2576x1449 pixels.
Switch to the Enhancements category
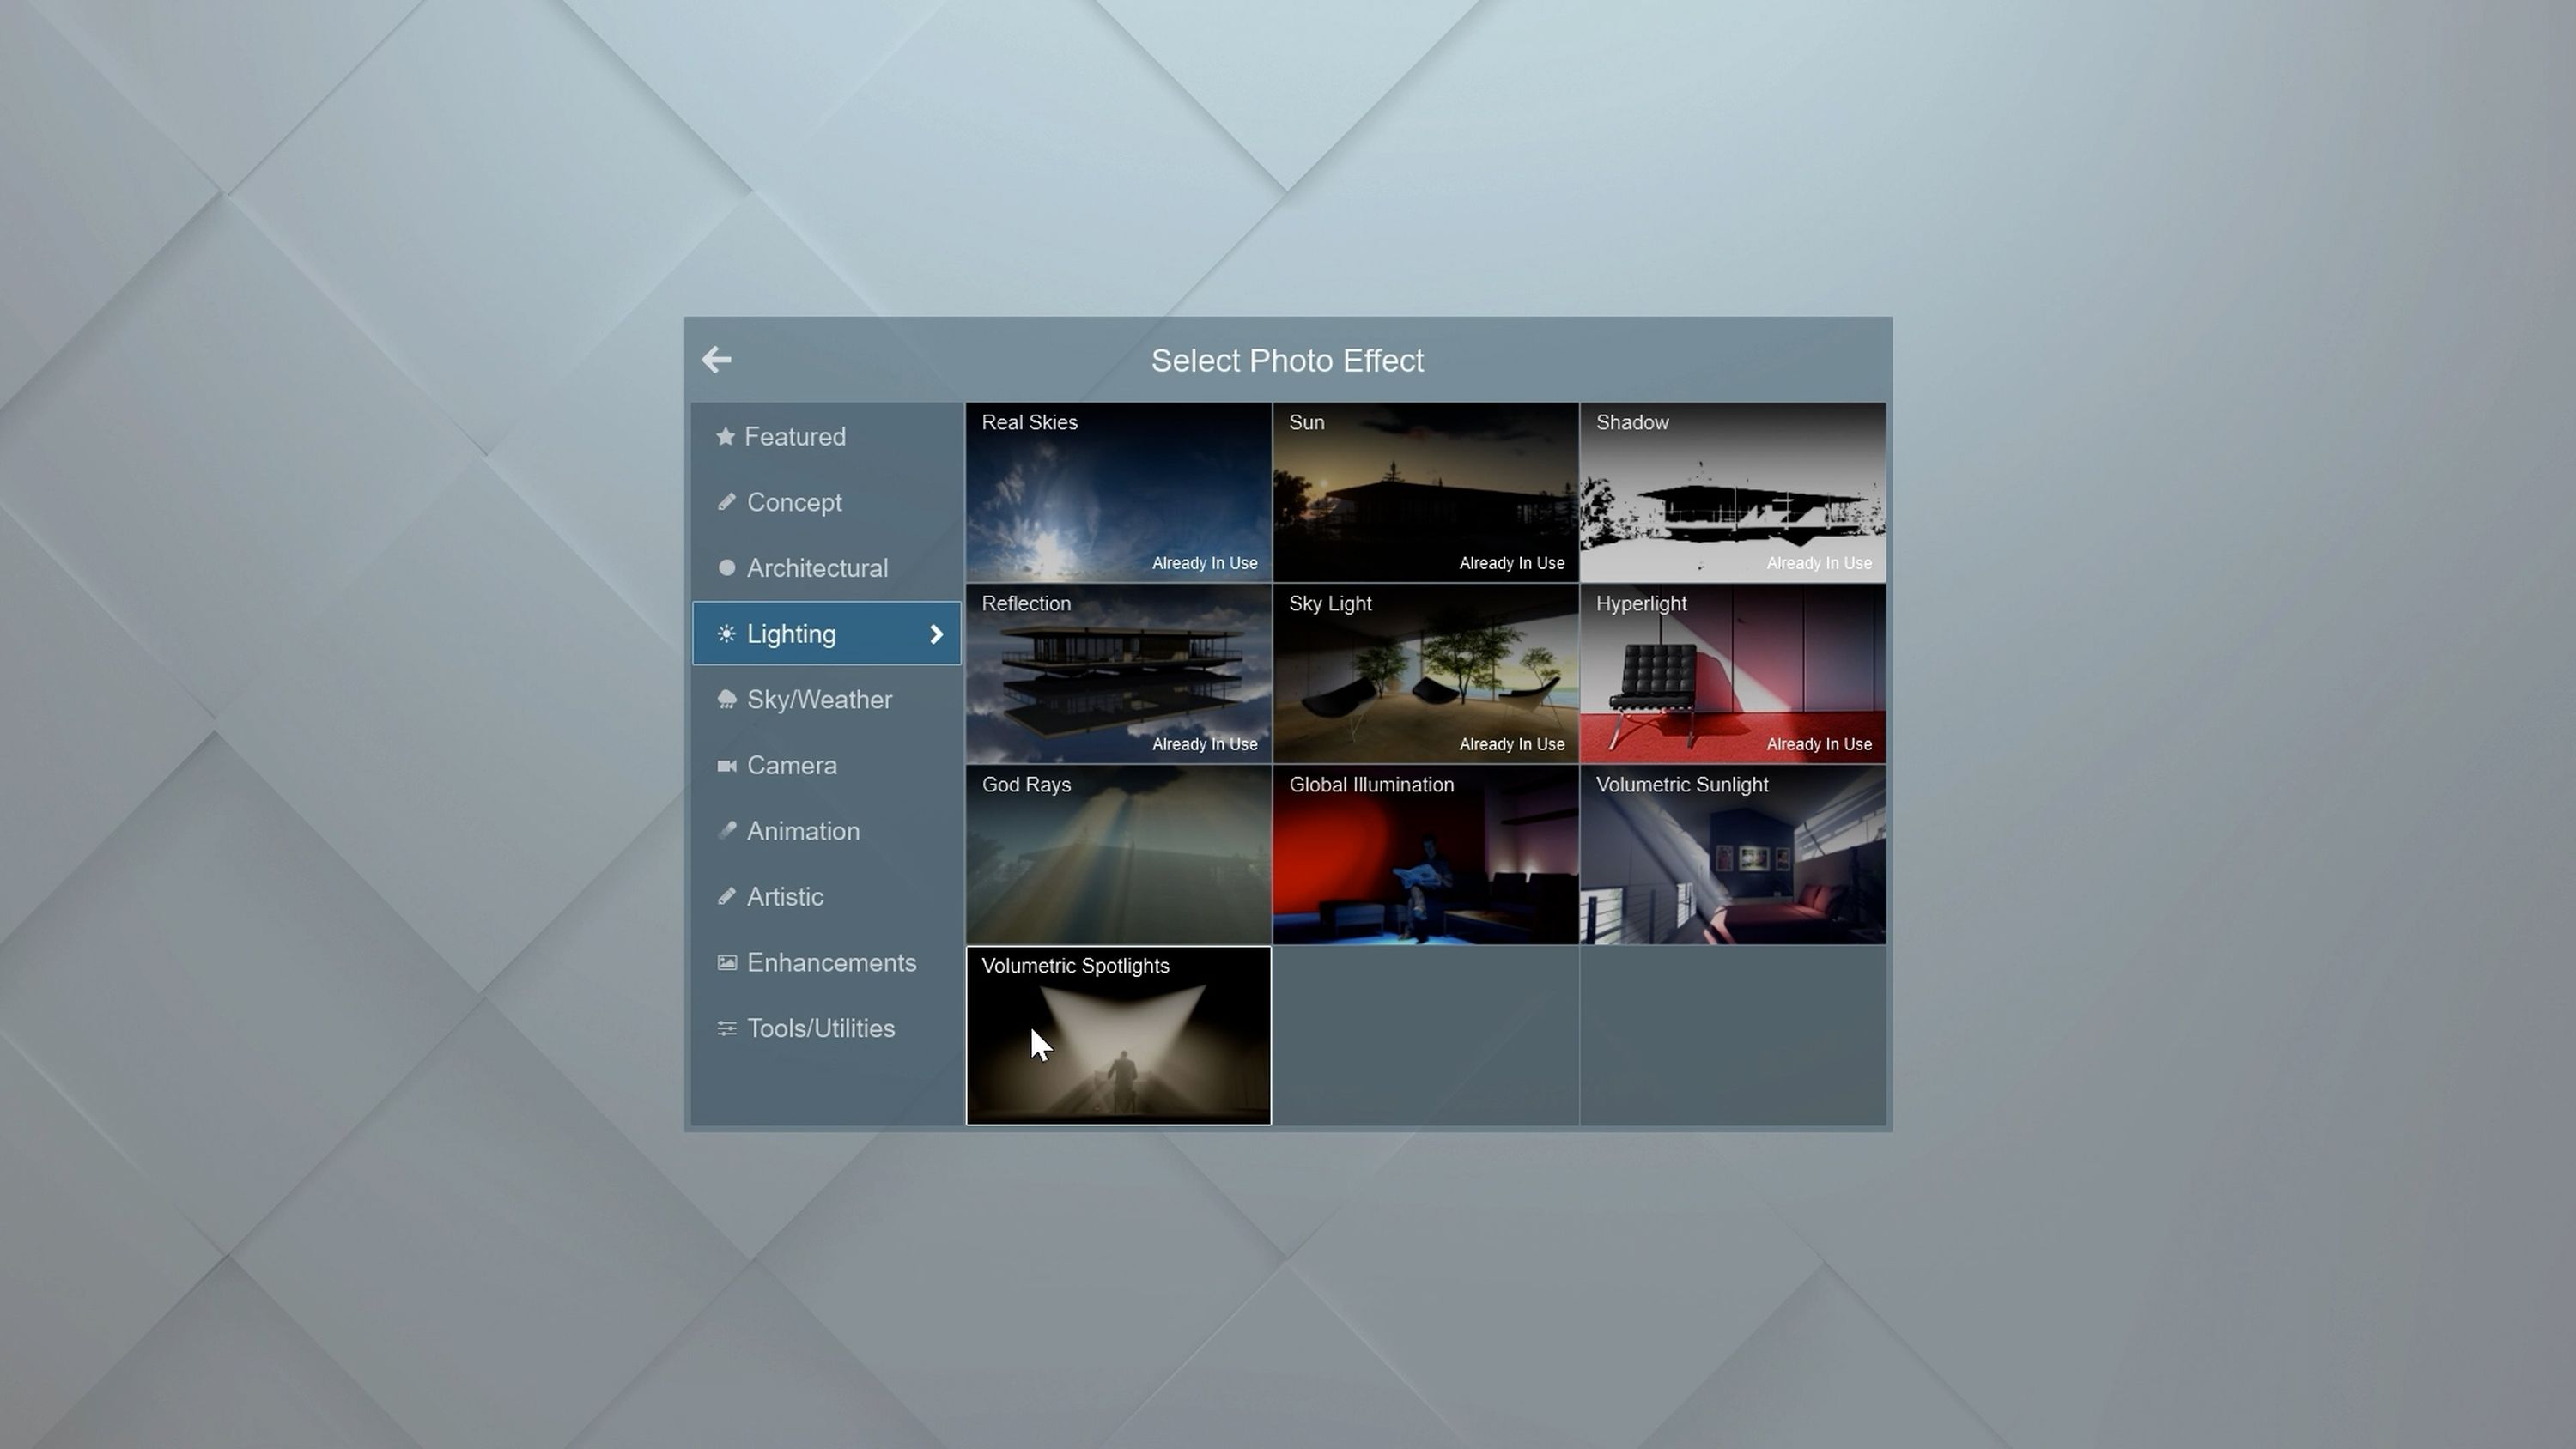click(827, 963)
